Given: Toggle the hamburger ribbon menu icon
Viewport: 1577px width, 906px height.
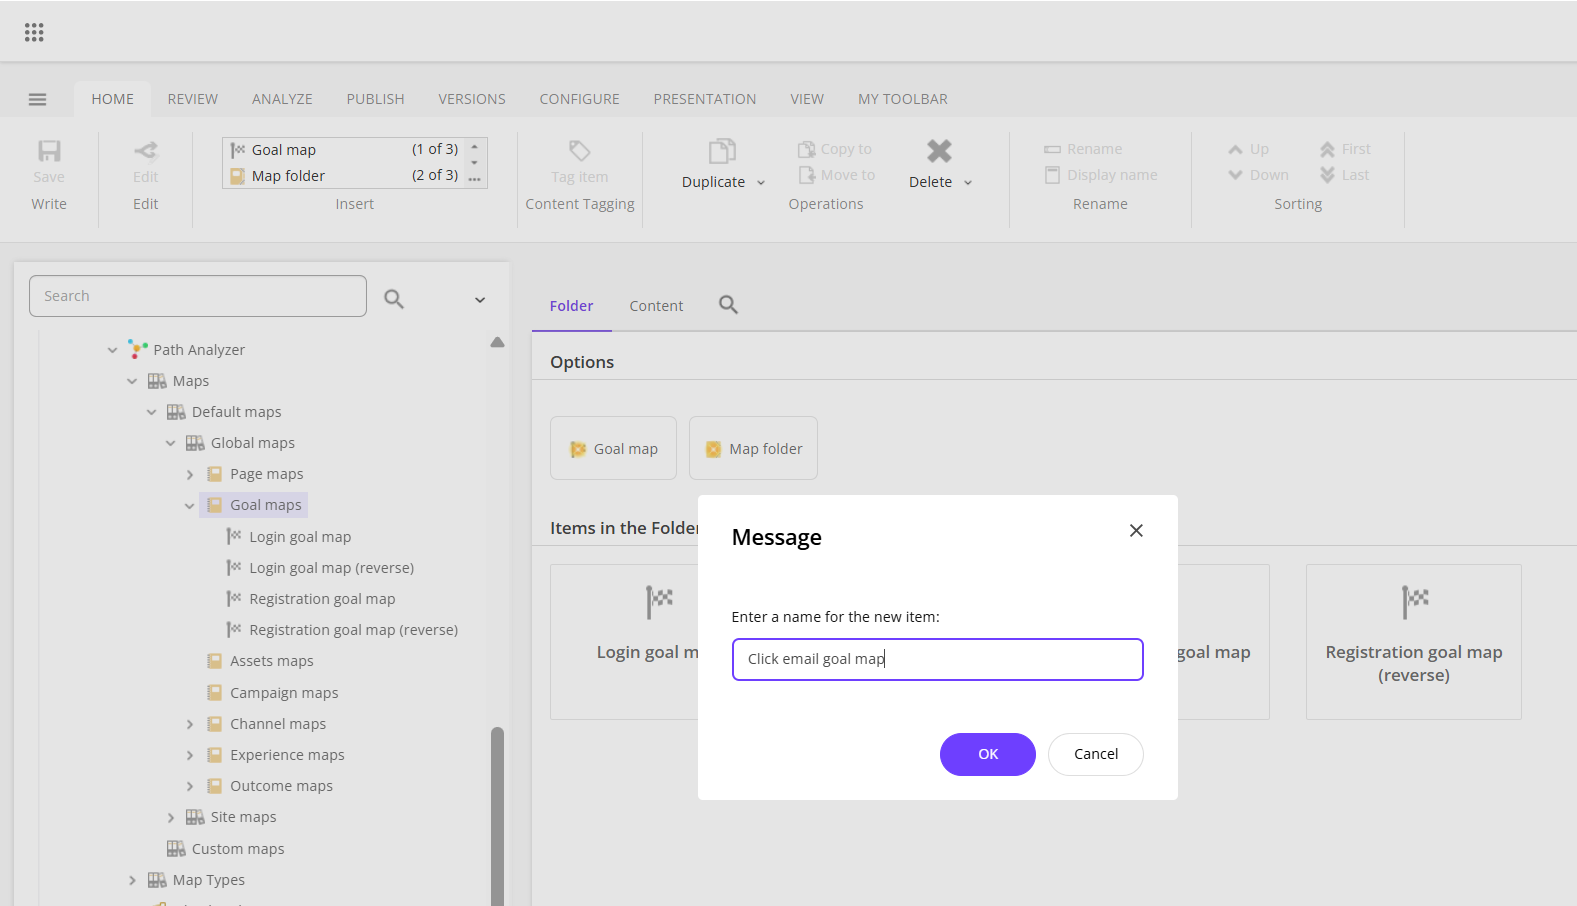Looking at the screenshot, I should (x=38, y=99).
